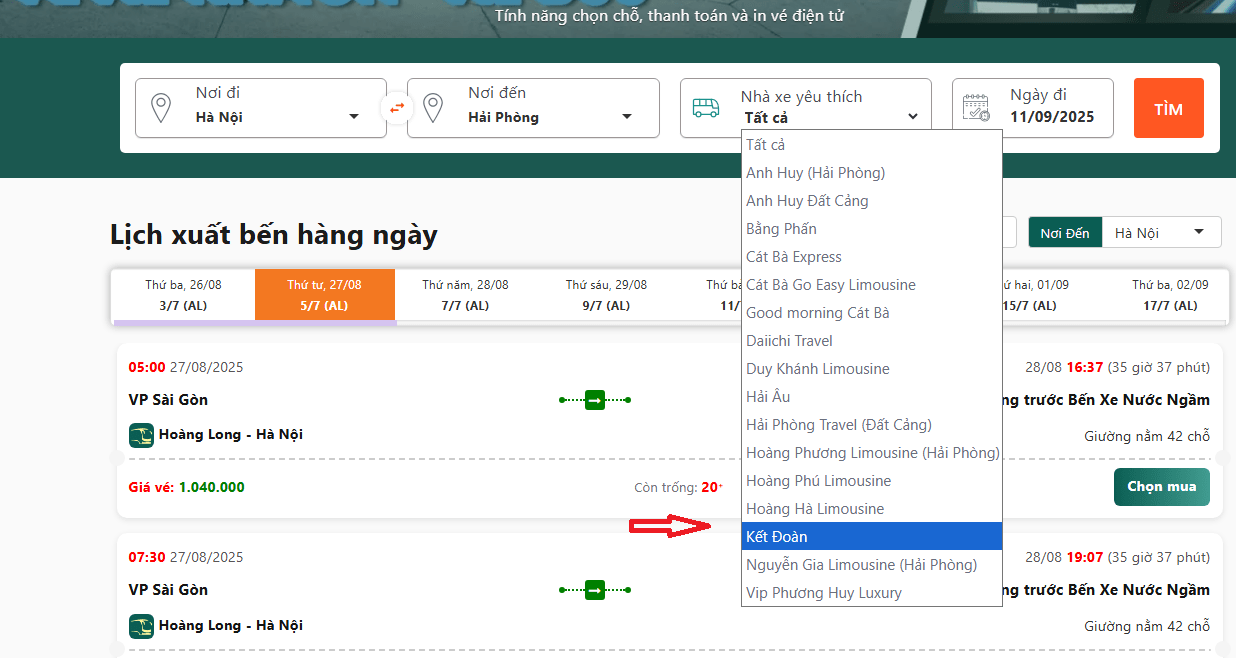Switch to the Thứ ba, 26/08 date tab

tap(183, 295)
